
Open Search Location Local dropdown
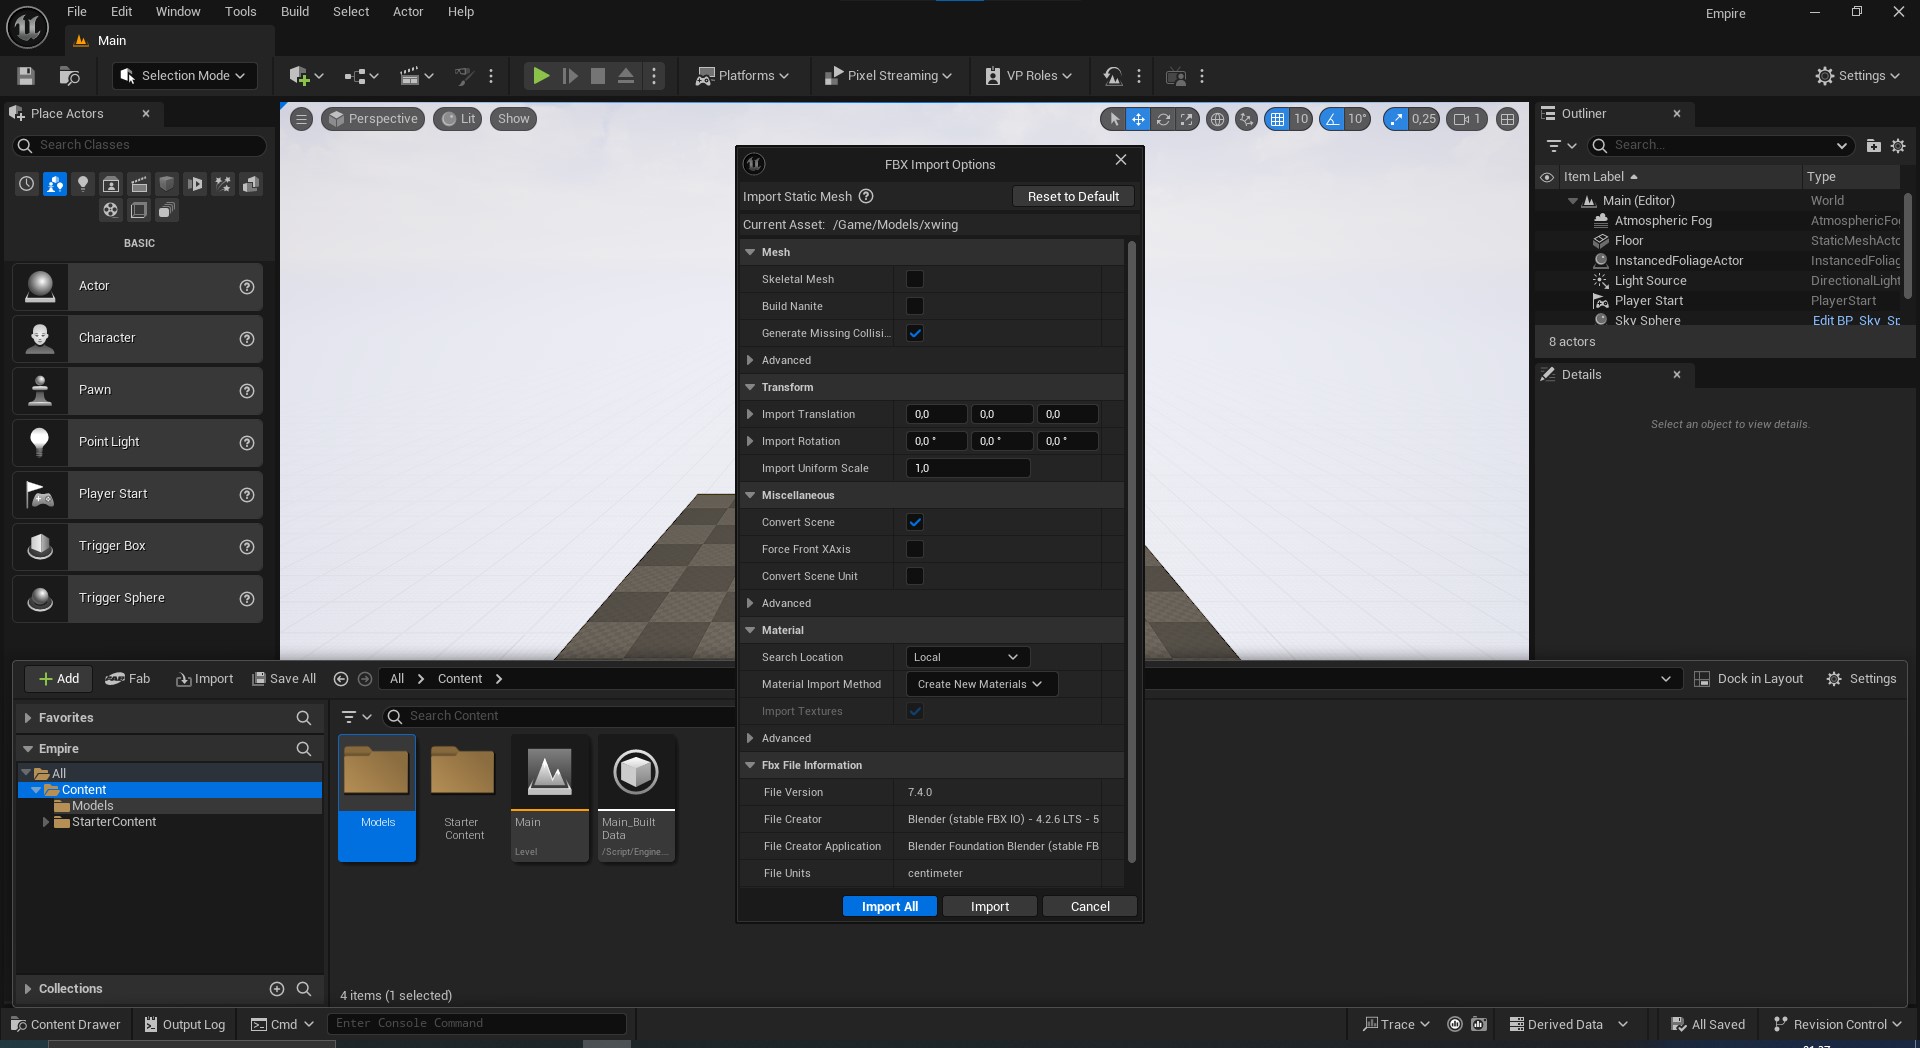(x=967, y=657)
